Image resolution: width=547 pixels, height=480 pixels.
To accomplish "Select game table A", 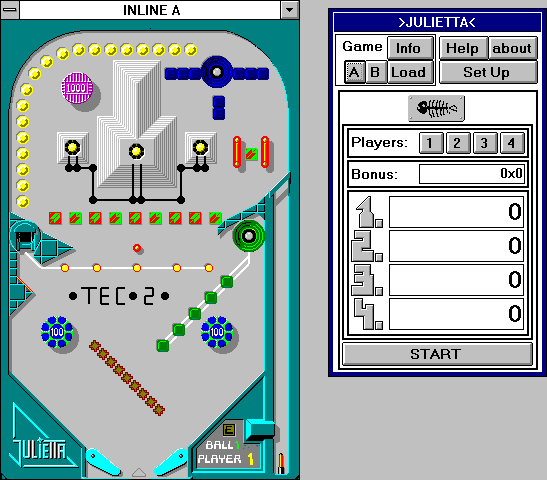I will pos(354,72).
